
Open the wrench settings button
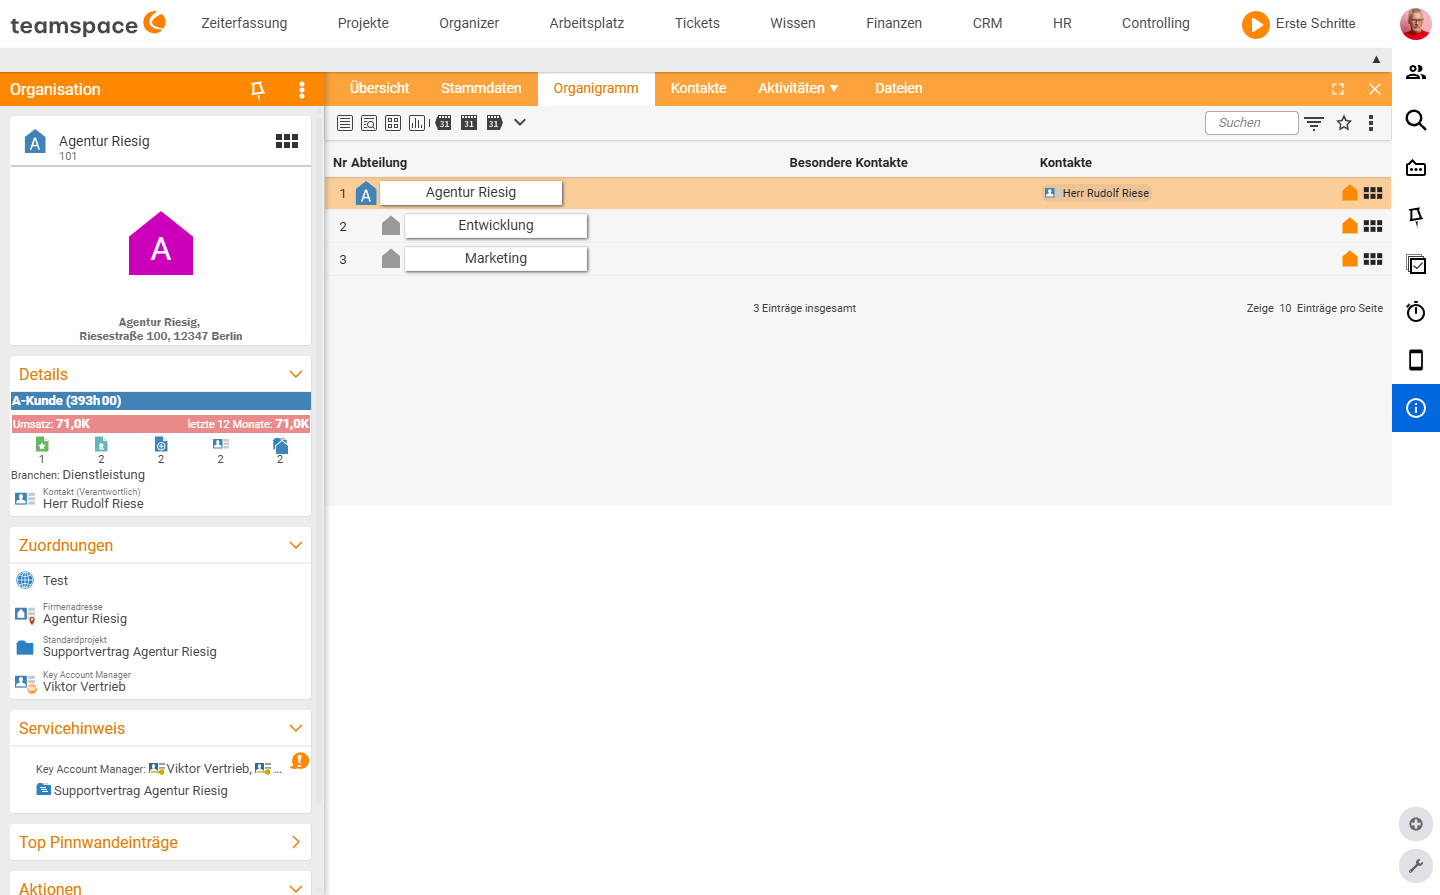click(x=1416, y=866)
